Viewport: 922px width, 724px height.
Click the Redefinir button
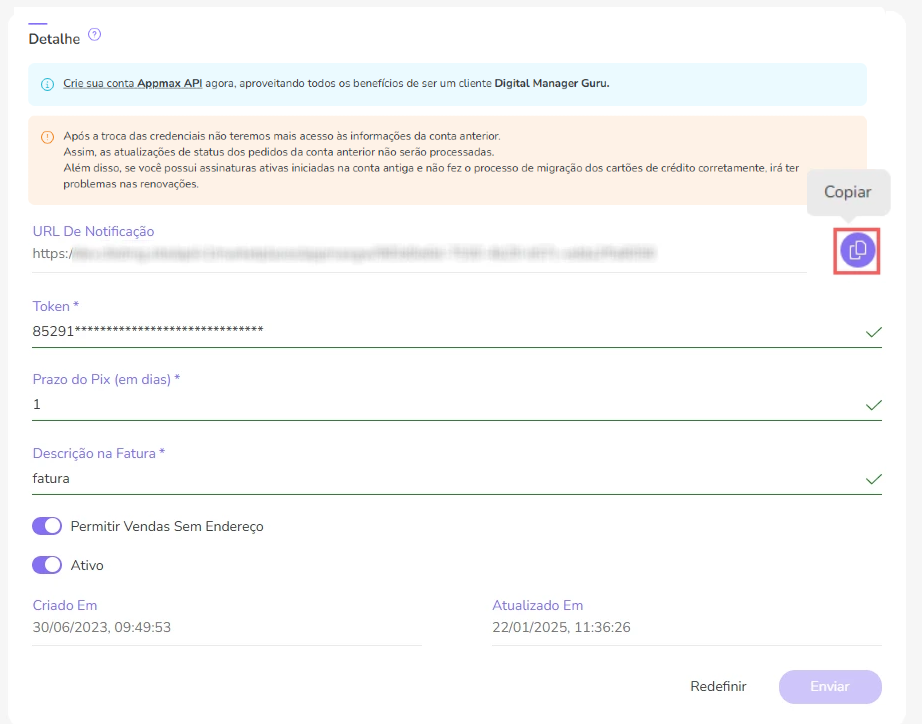718,686
